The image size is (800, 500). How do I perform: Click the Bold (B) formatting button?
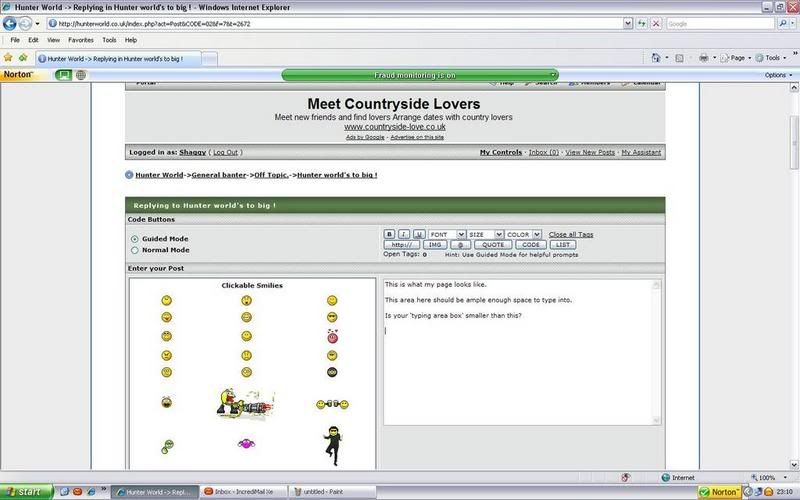pyautogui.click(x=390, y=234)
